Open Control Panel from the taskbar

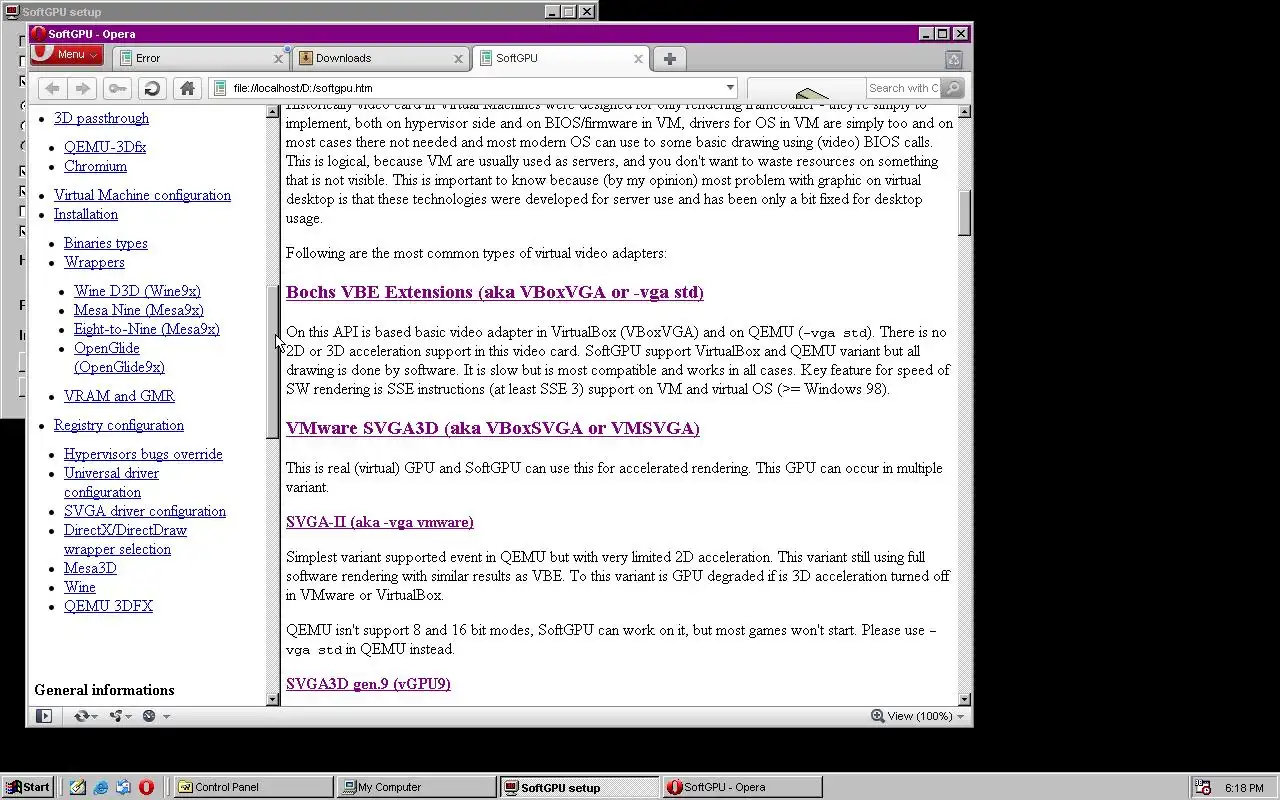[x=254, y=787]
